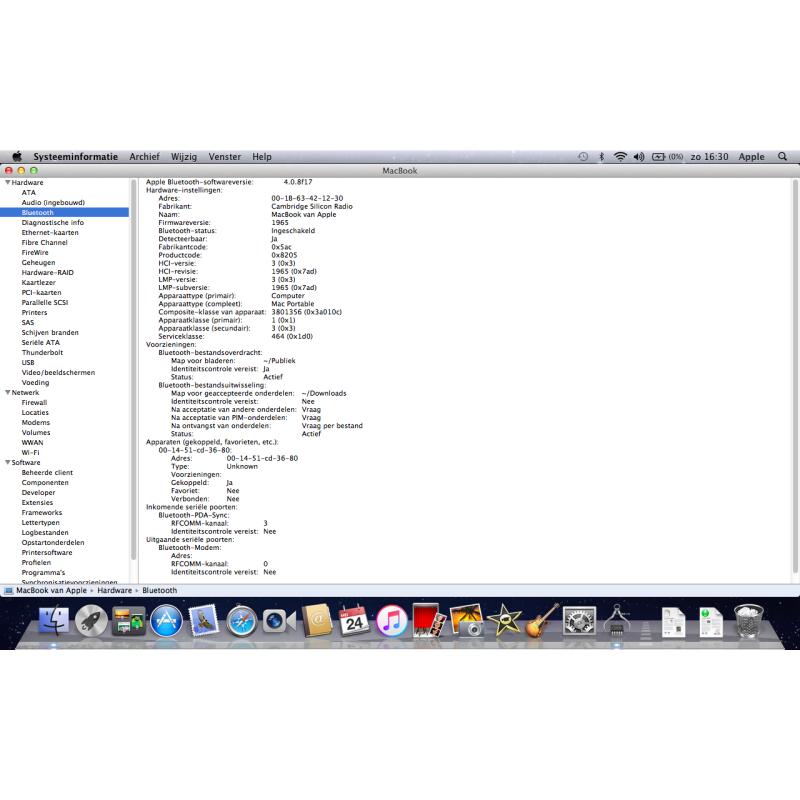Select USB in the sidebar

click(28, 362)
